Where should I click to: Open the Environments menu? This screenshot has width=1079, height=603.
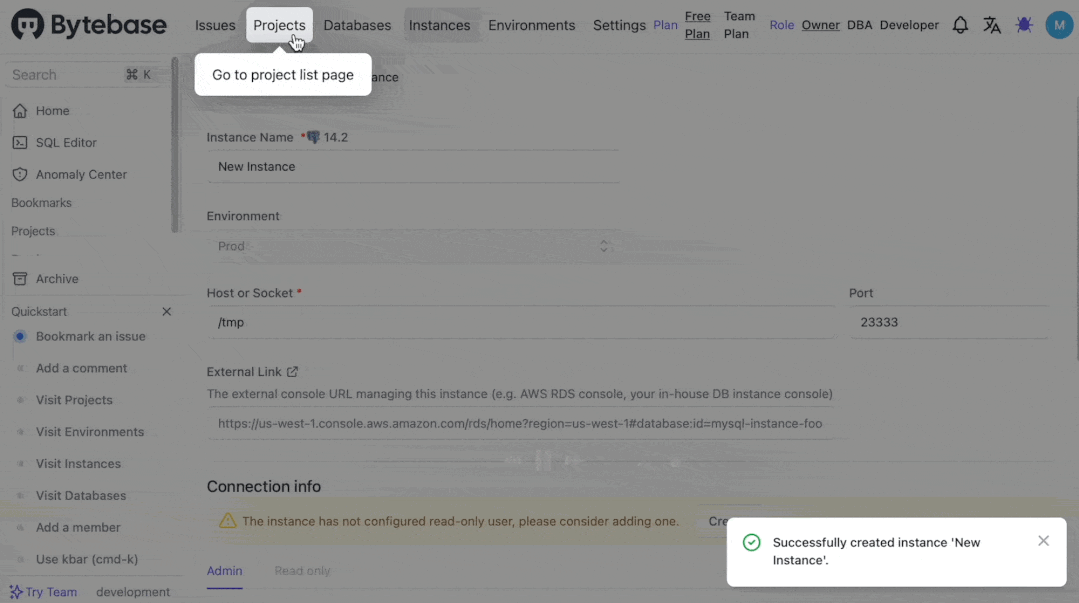point(531,25)
